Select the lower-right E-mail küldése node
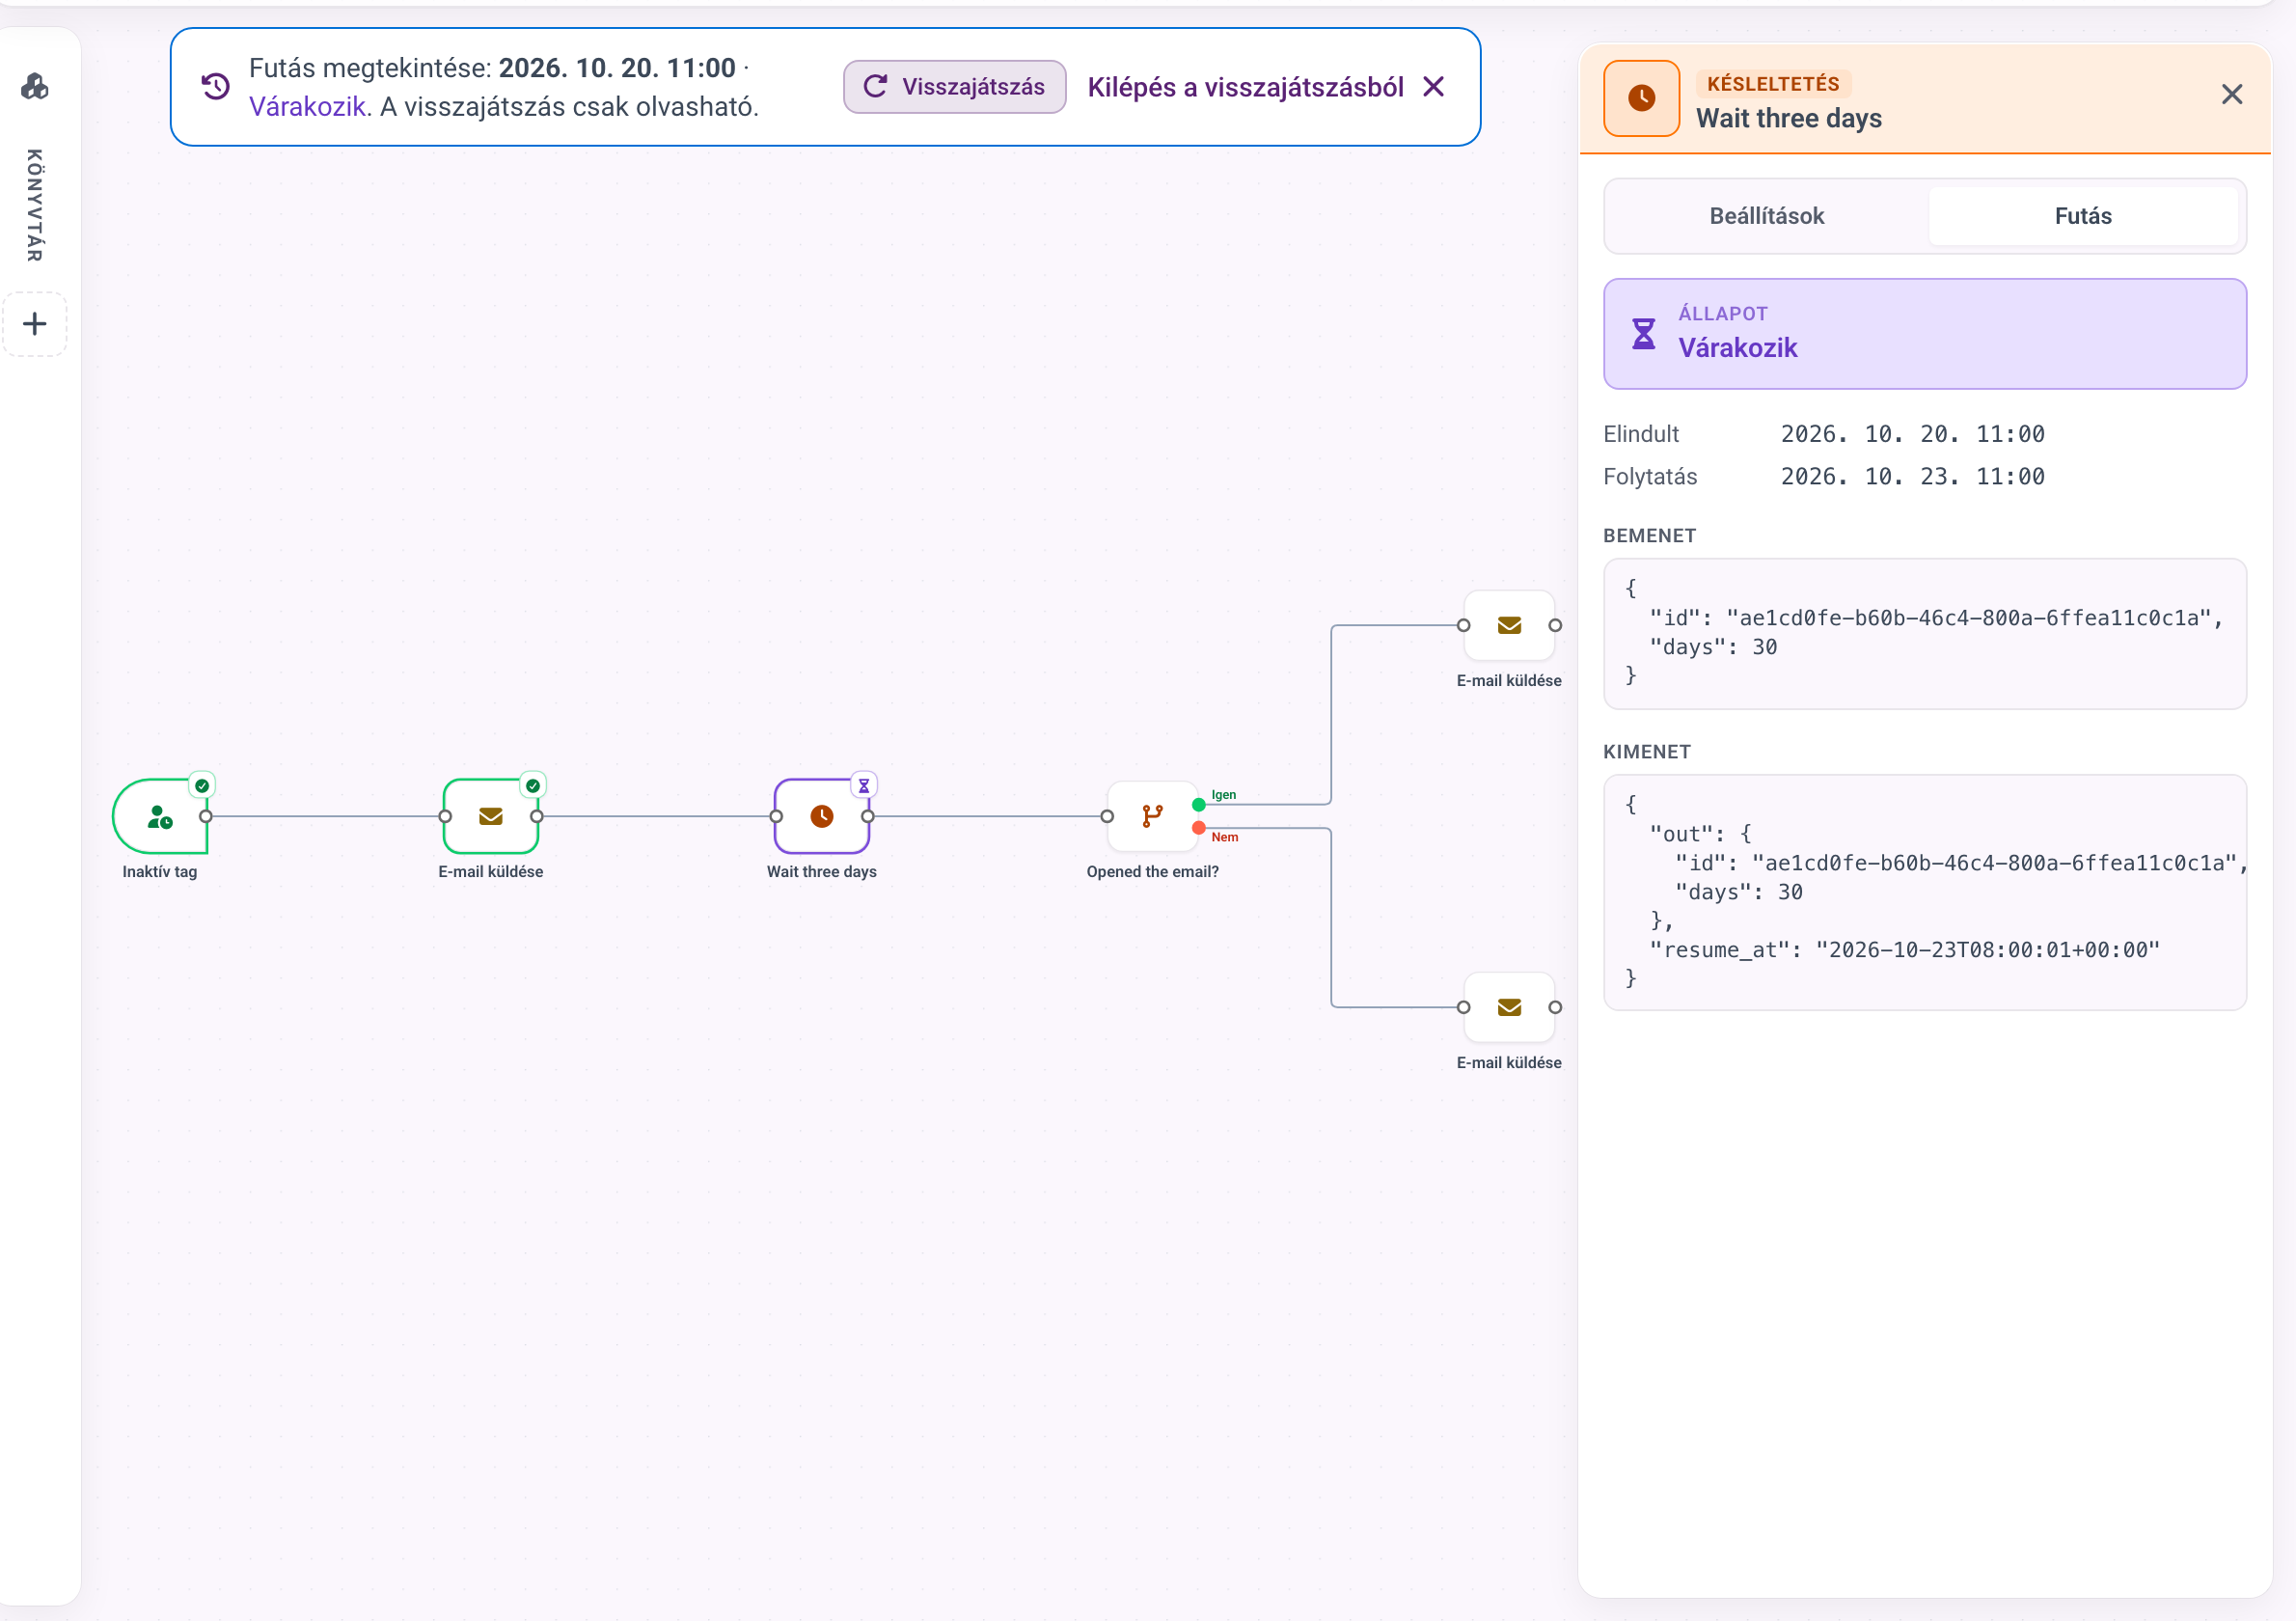This screenshot has height=1621, width=2296. click(x=1509, y=1007)
